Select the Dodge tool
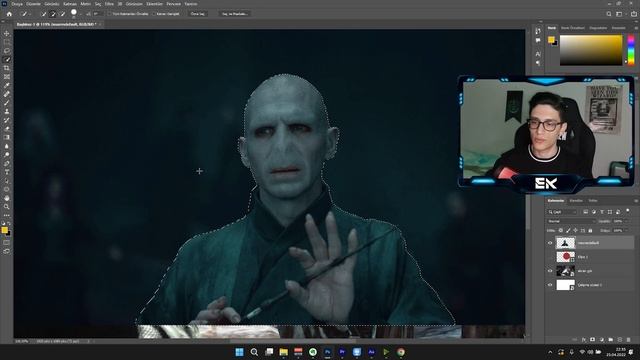 (7, 155)
